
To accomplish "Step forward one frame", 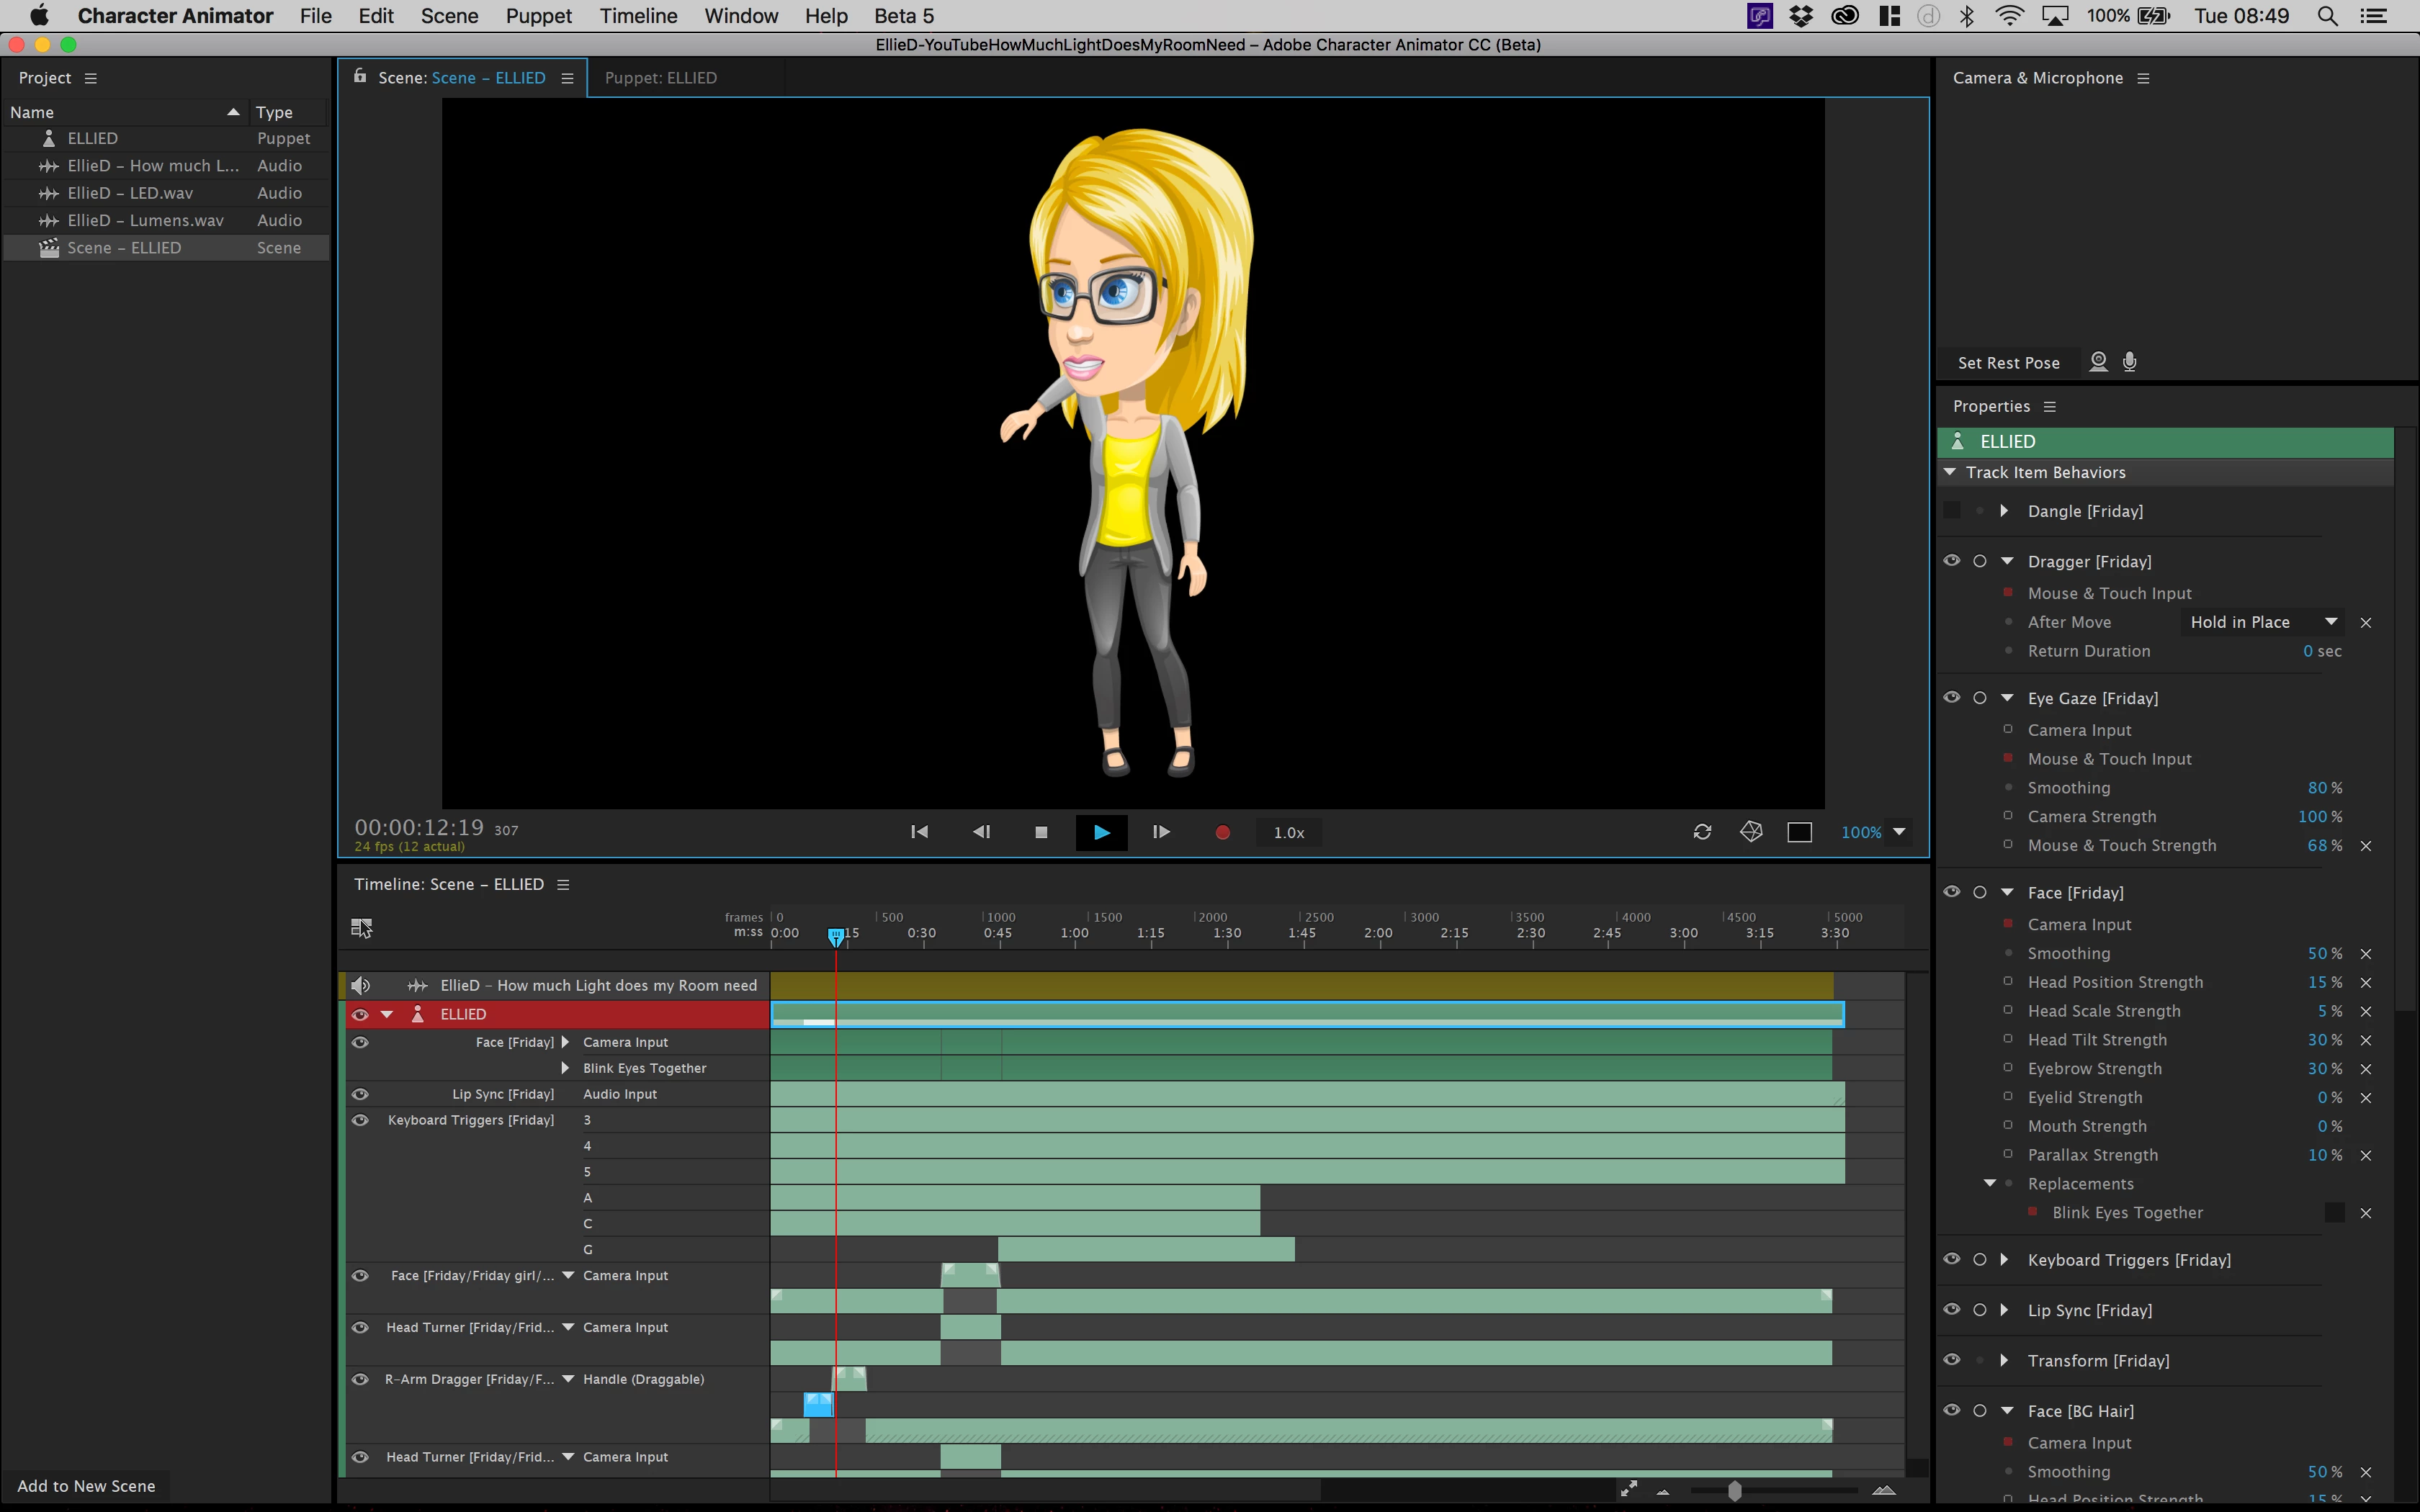I will [1161, 832].
